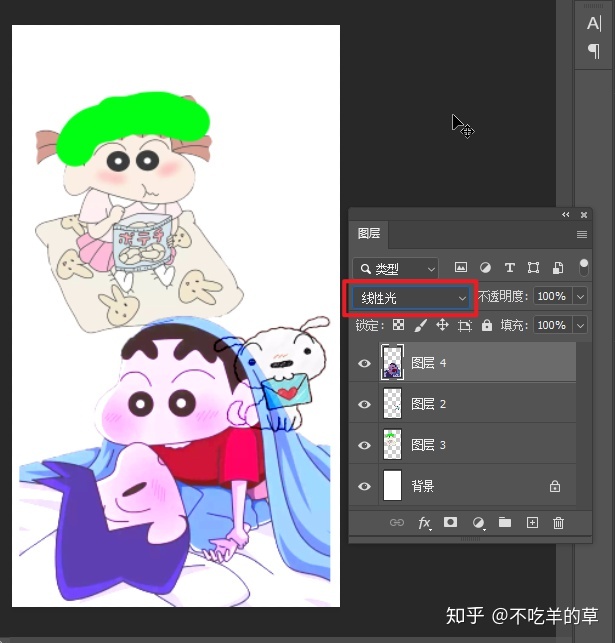Filter for smart object layers
This screenshot has height=643, width=615.
coord(558,268)
